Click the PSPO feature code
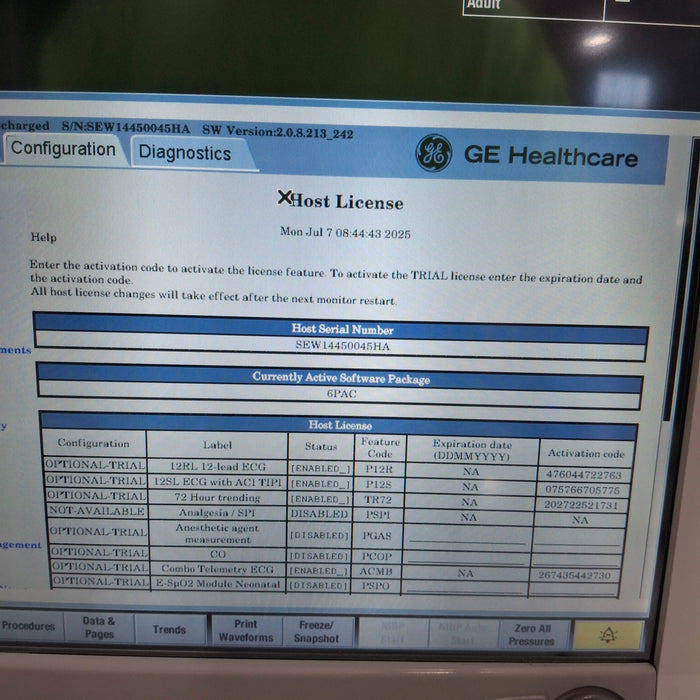Viewport: 700px width, 700px height. (x=375, y=586)
